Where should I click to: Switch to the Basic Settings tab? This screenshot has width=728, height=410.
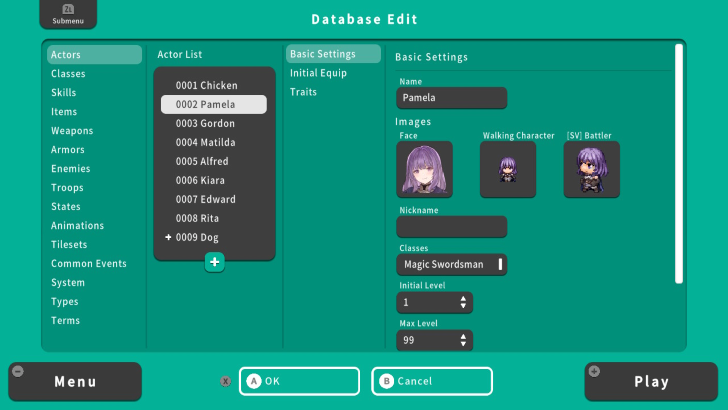point(333,54)
